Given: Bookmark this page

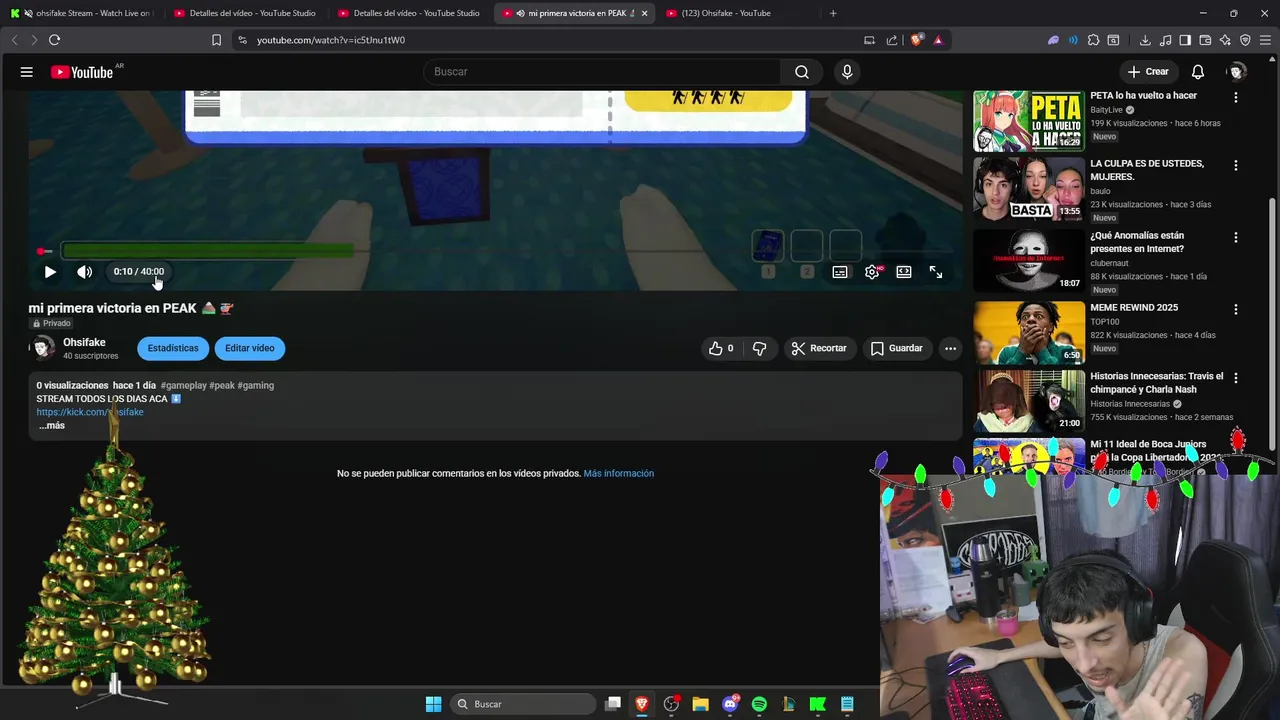Looking at the screenshot, I should [x=216, y=40].
